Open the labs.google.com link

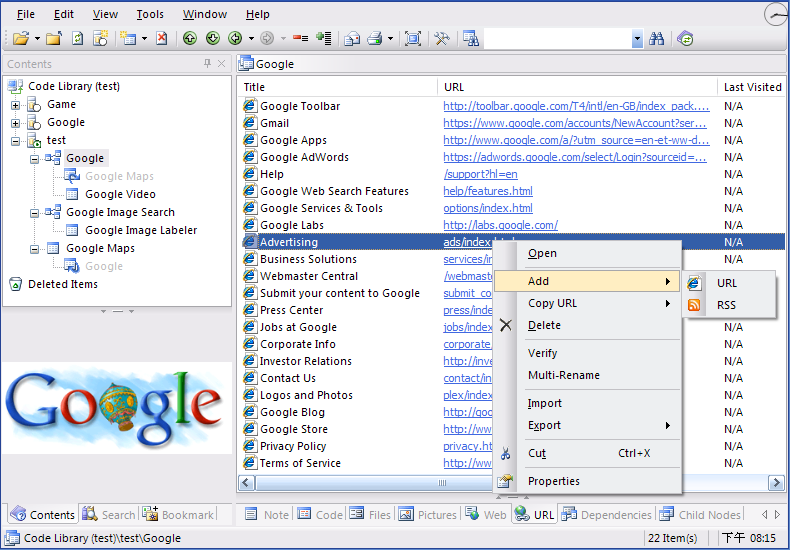500,225
